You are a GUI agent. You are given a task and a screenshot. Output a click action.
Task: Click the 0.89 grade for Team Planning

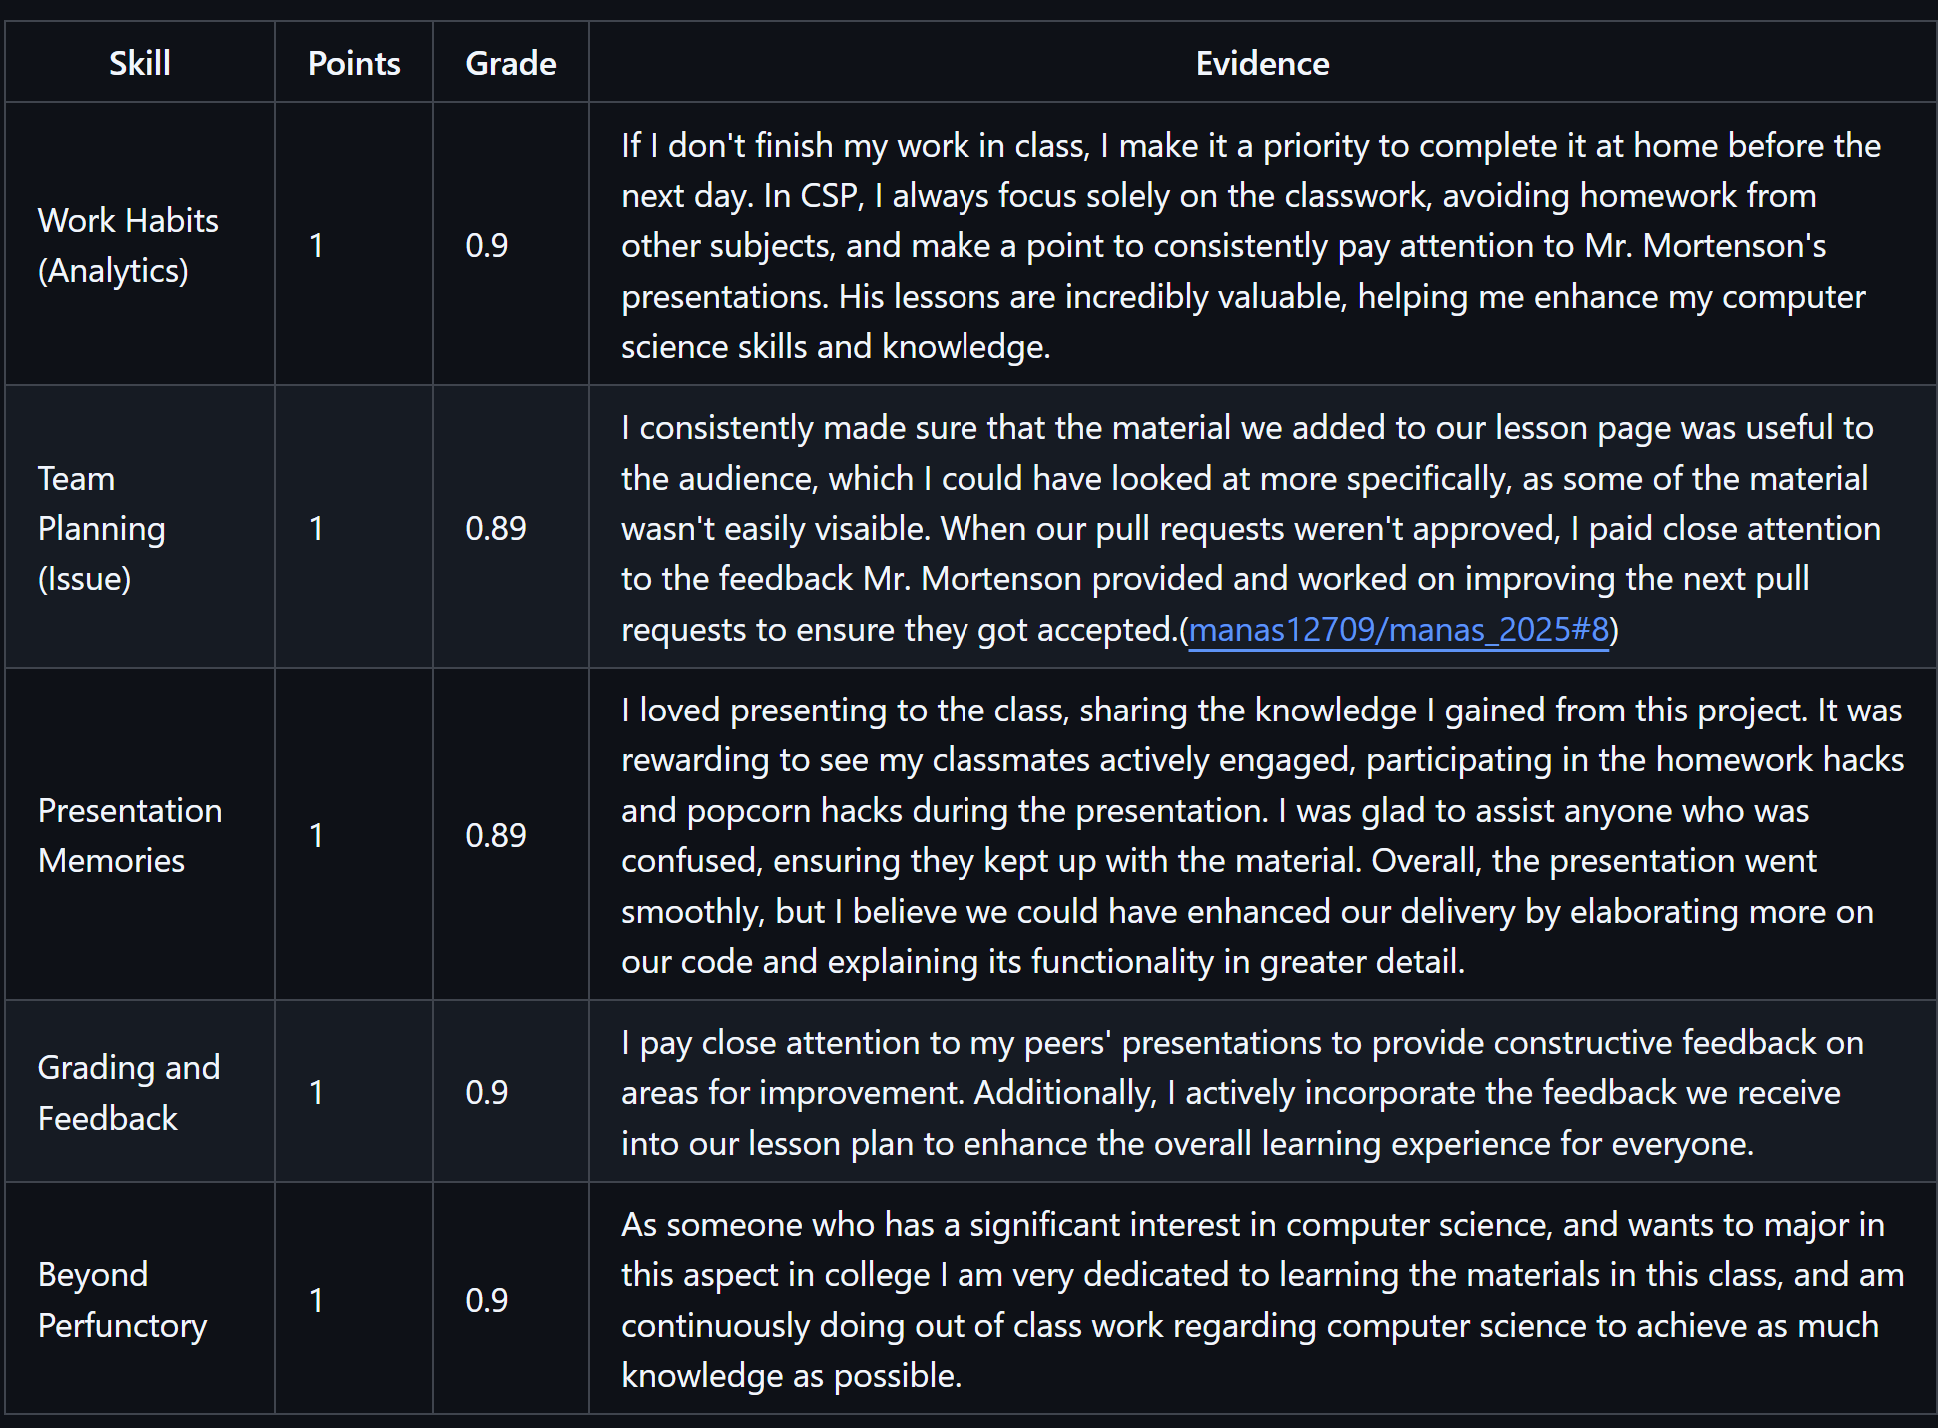(496, 528)
